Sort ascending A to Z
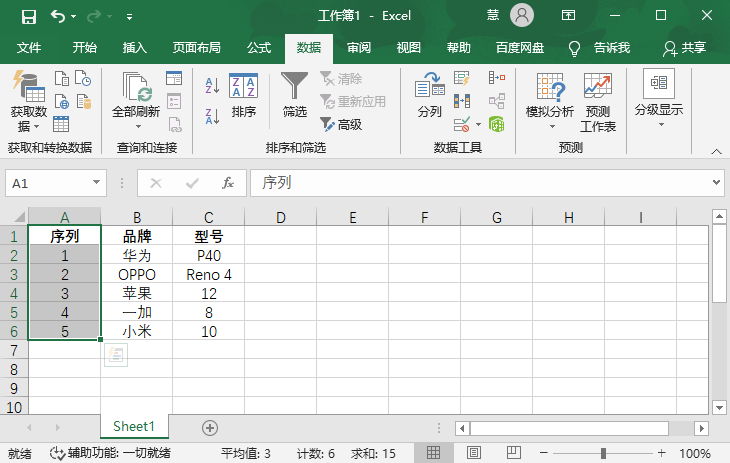730x463 pixels. (x=211, y=86)
